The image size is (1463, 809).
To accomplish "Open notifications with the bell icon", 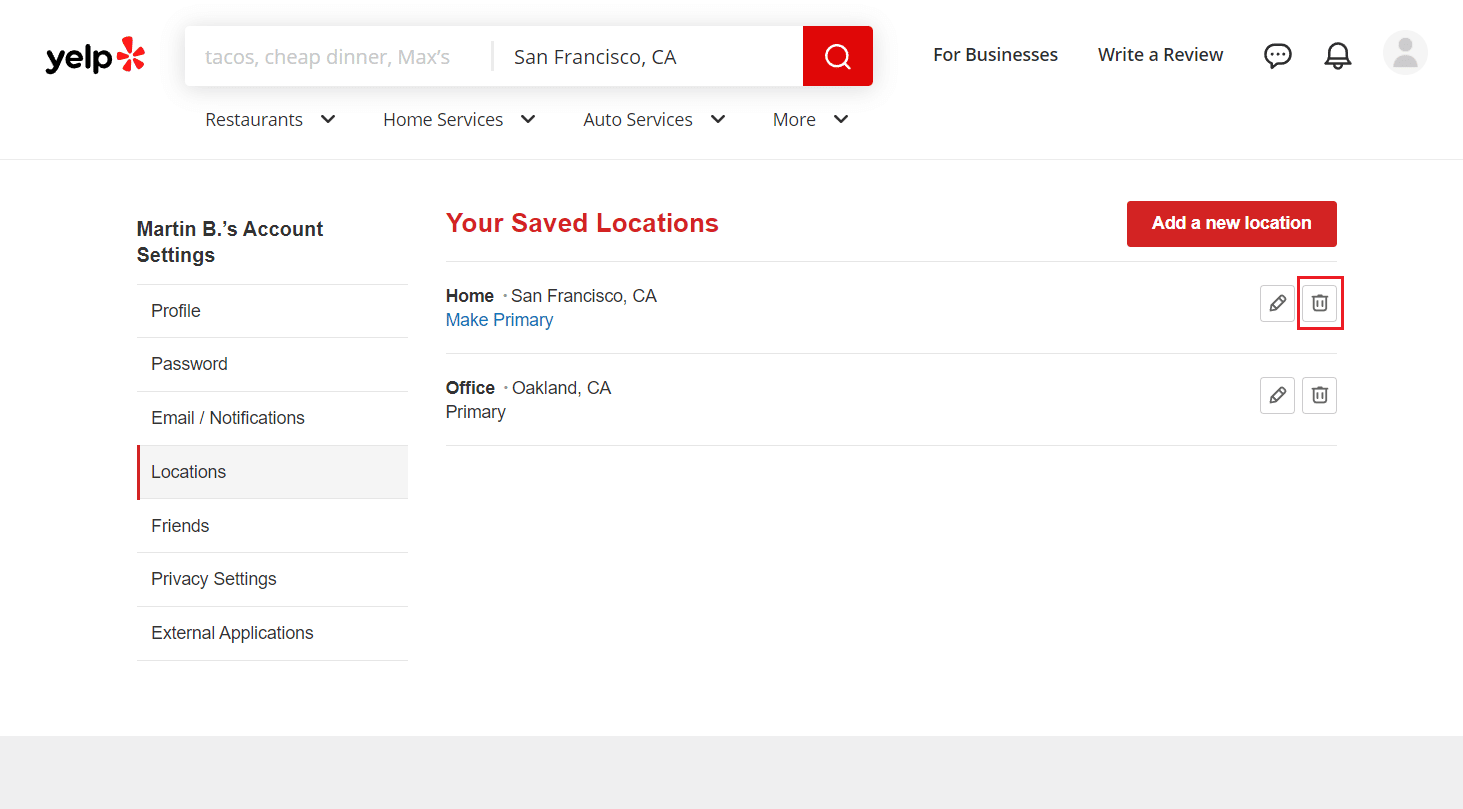I will (x=1338, y=55).
